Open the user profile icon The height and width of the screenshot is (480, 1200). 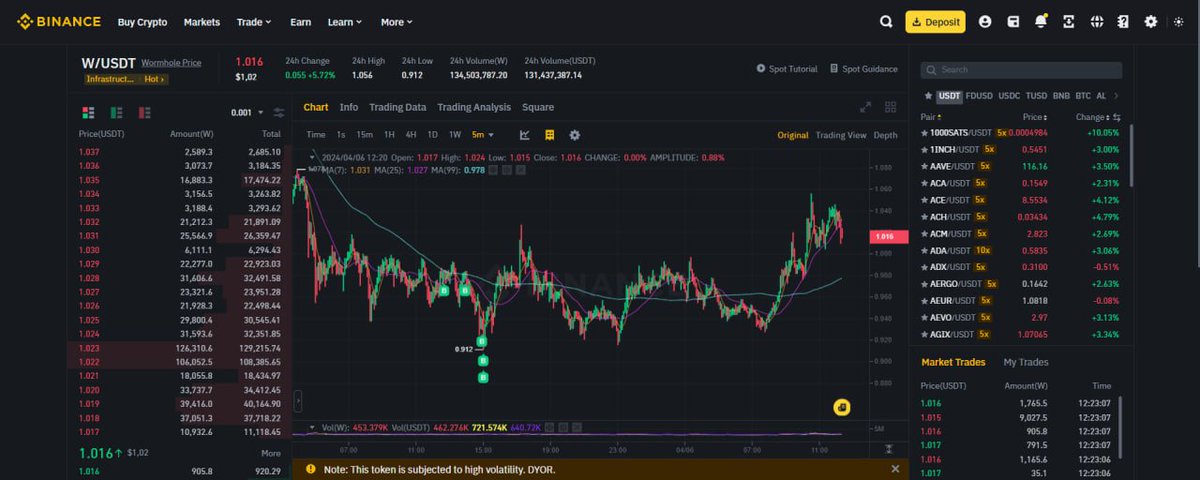[985, 21]
